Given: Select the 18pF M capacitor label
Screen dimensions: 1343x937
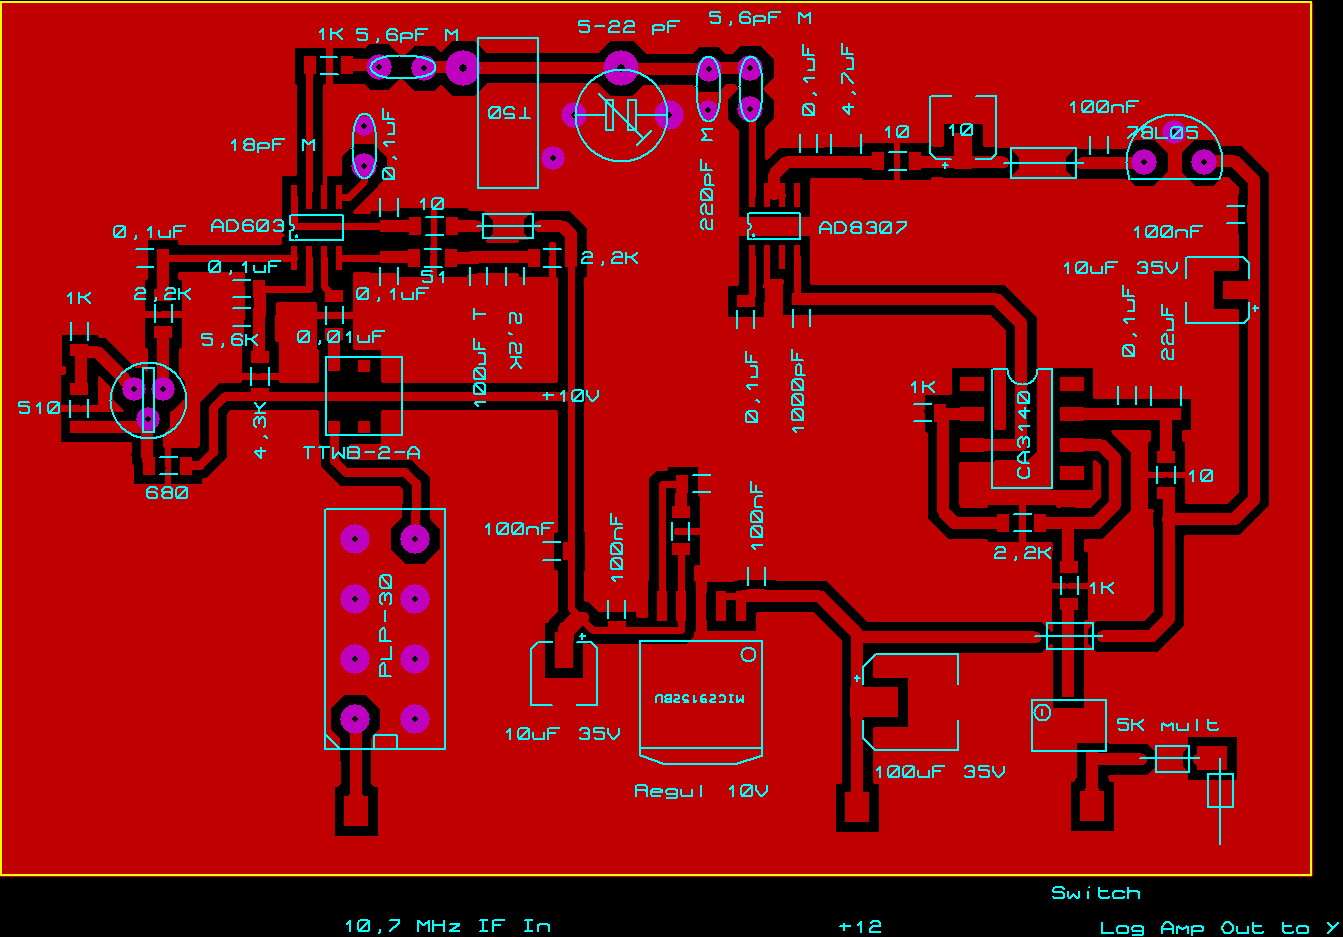Looking at the screenshot, I should pos(272,145).
